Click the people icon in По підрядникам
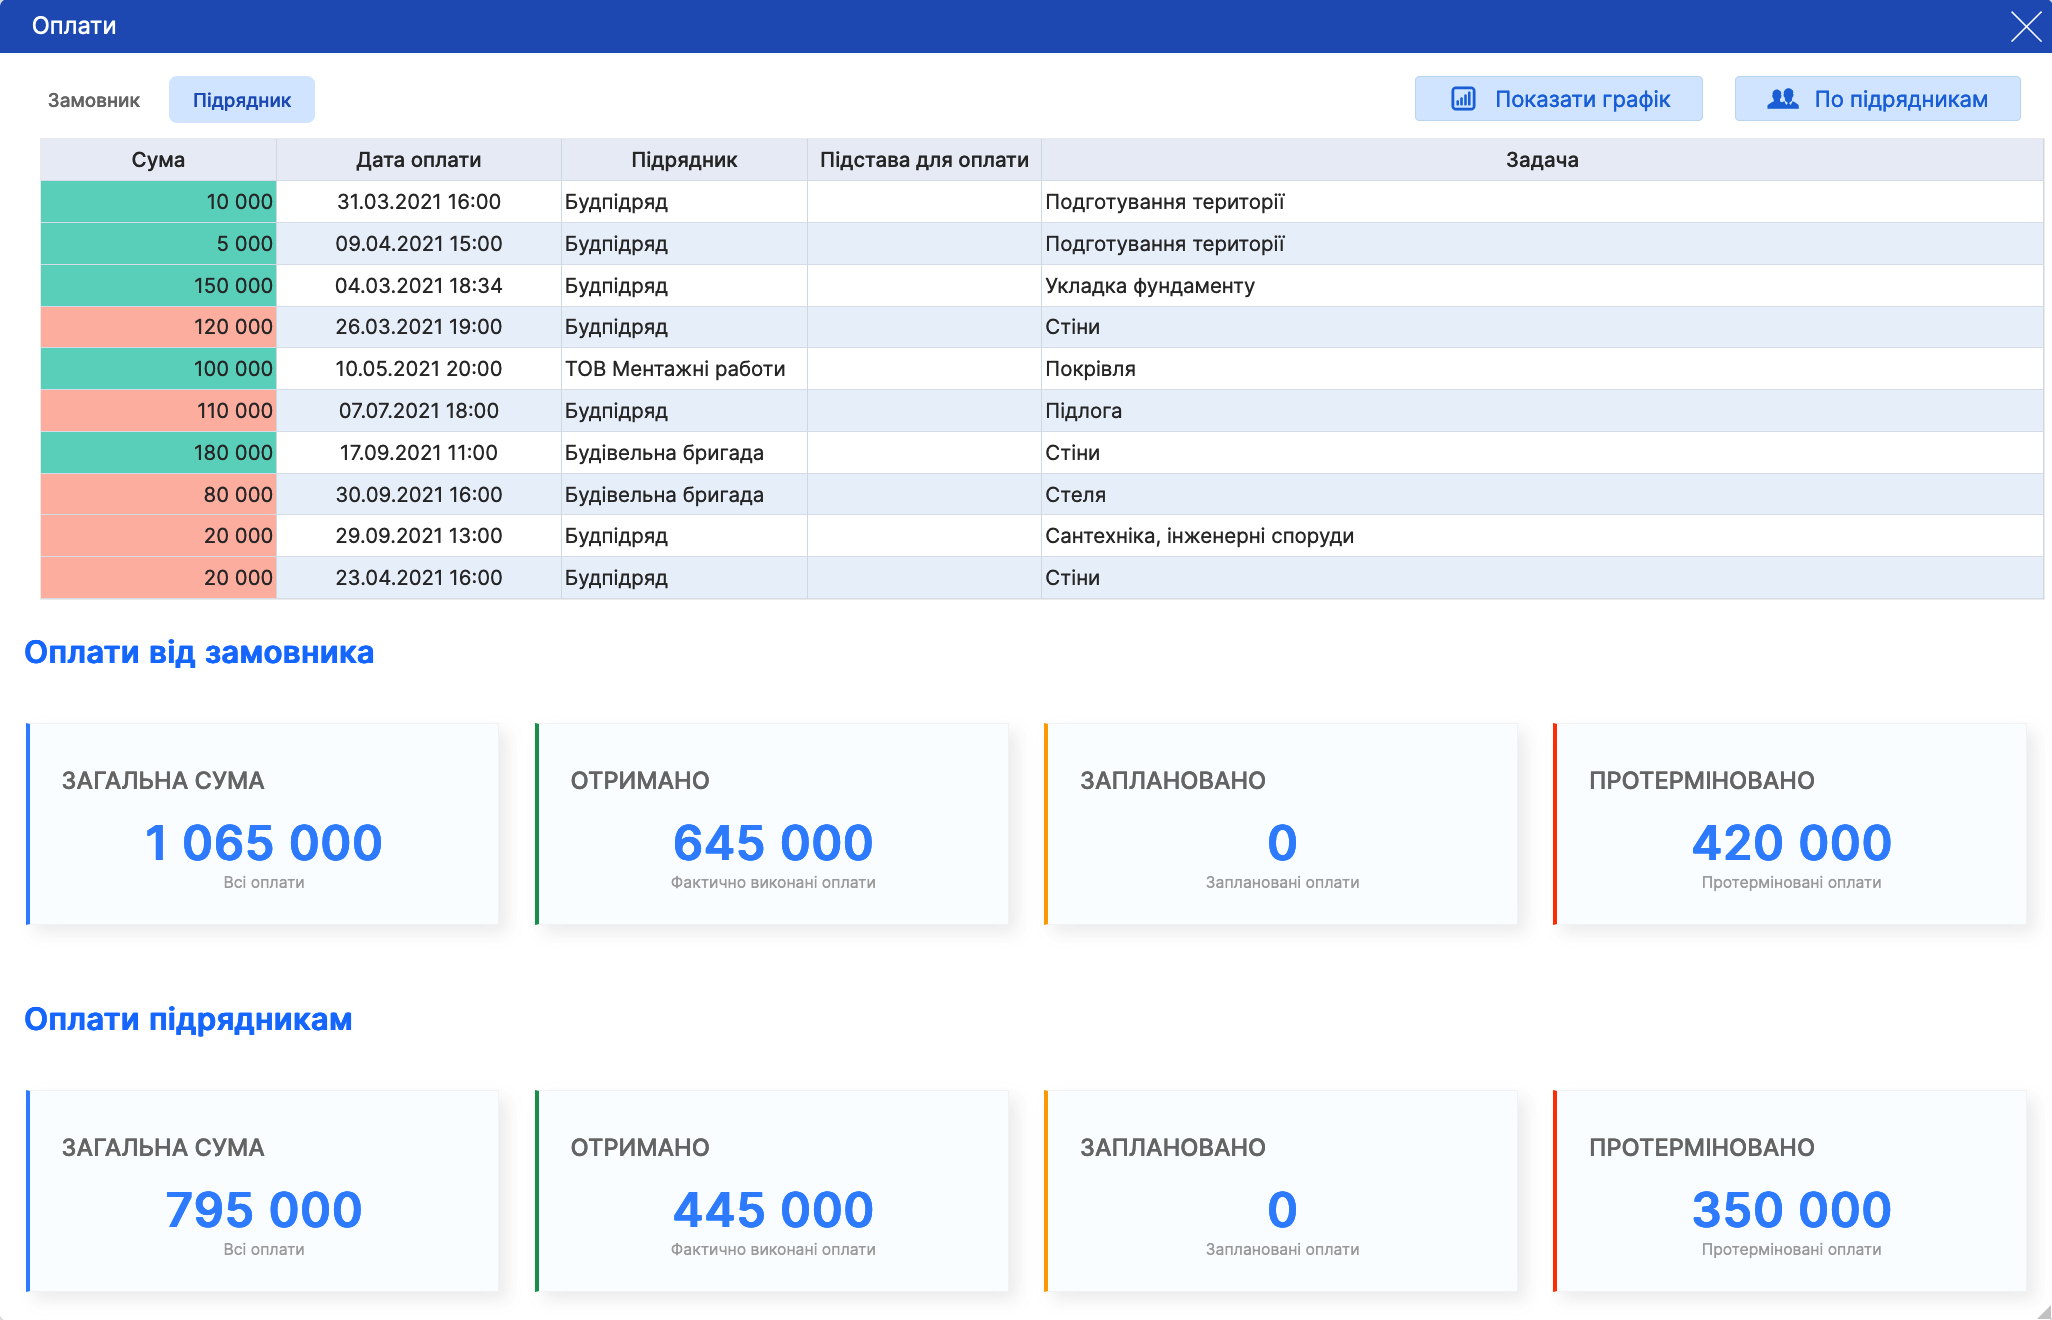The width and height of the screenshot is (2052, 1320). pos(1782,99)
